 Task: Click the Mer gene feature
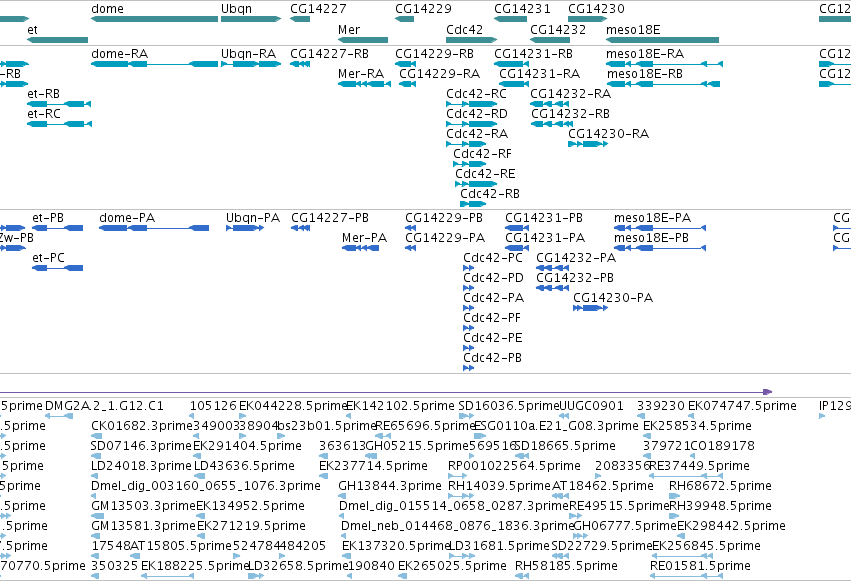(363, 40)
